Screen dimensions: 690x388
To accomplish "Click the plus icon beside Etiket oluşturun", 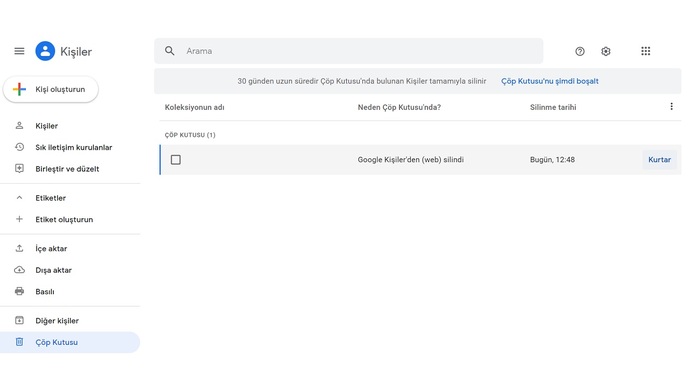I will click(19, 219).
